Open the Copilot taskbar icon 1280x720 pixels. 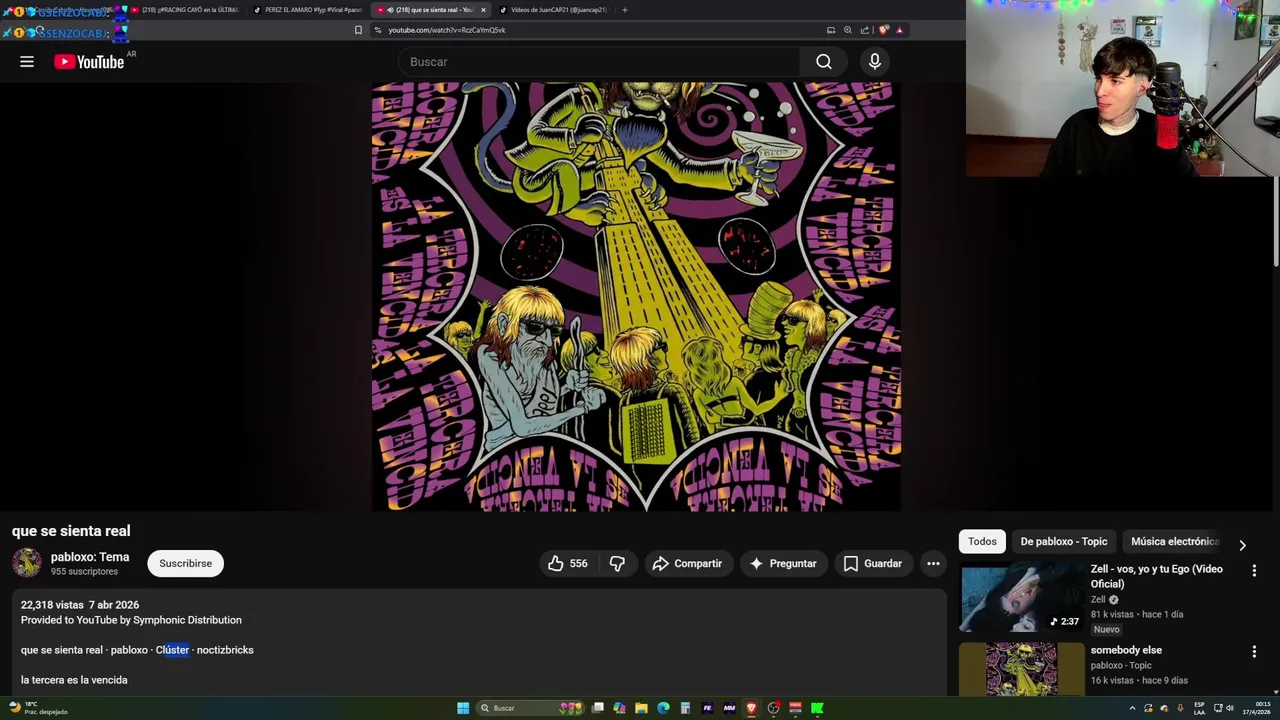pyautogui.click(x=619, y=708)
